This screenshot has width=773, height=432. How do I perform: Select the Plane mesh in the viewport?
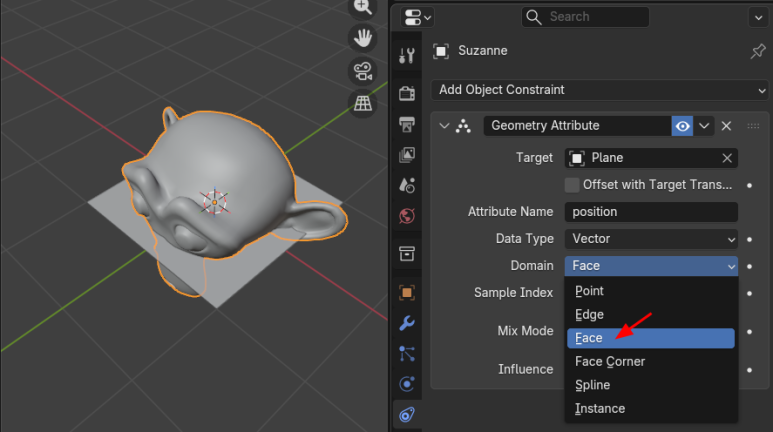click(x=232, y=281)
